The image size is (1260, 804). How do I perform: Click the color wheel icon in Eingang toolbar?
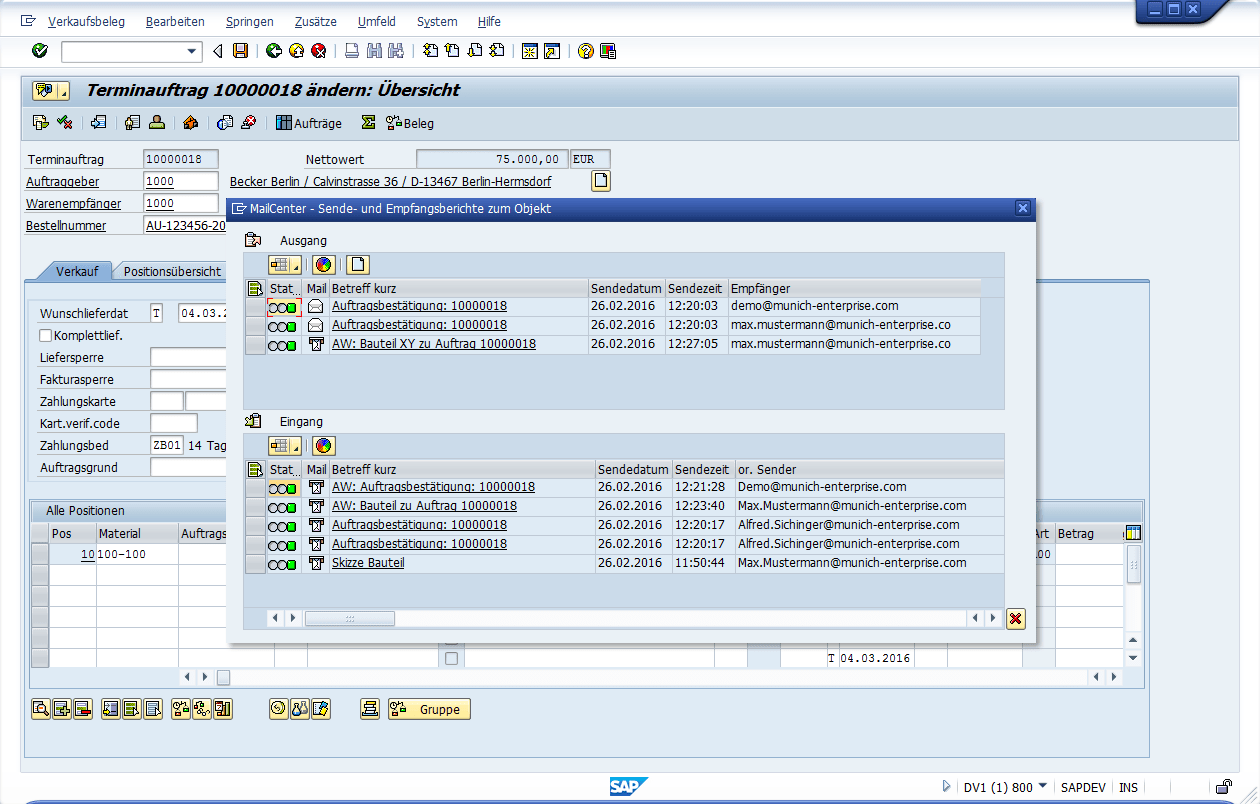[322, 446]
